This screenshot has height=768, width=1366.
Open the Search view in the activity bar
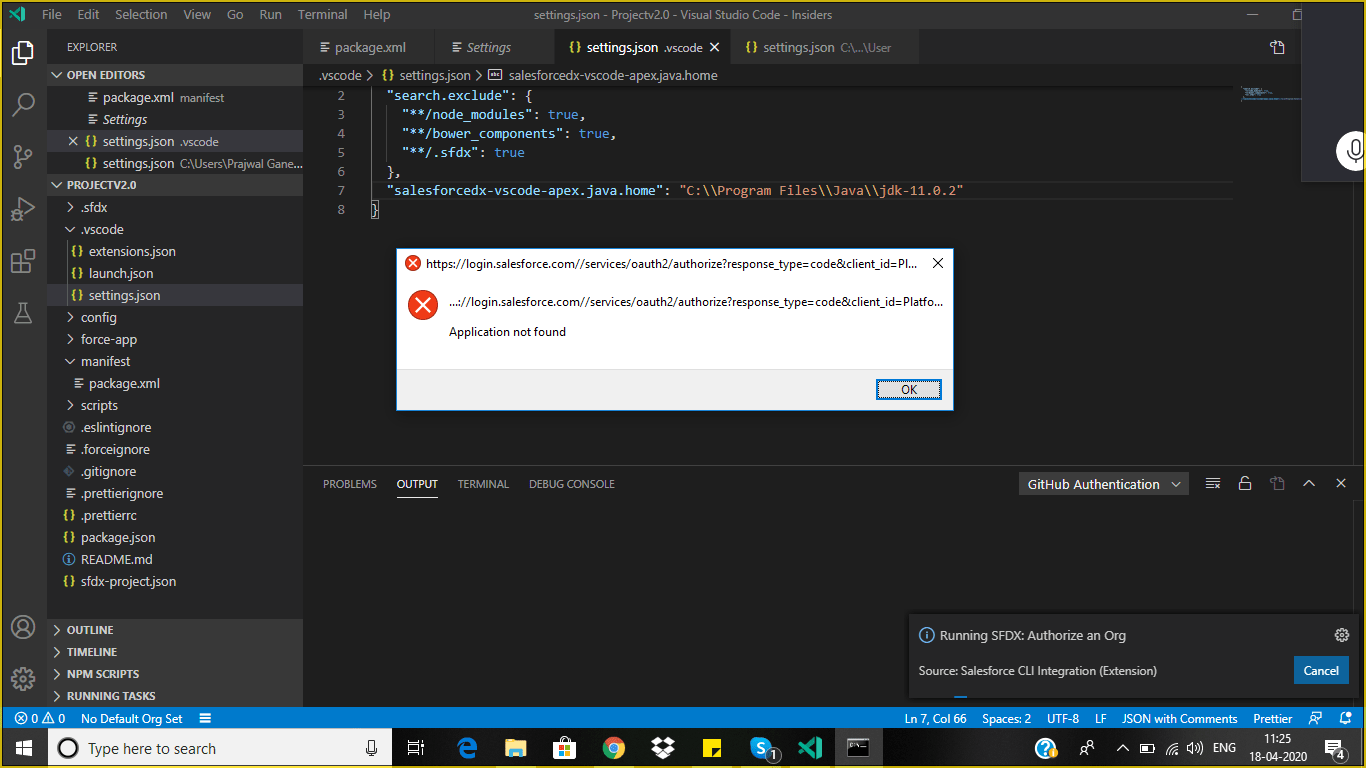pyautogui.click(x=23, y=103)
